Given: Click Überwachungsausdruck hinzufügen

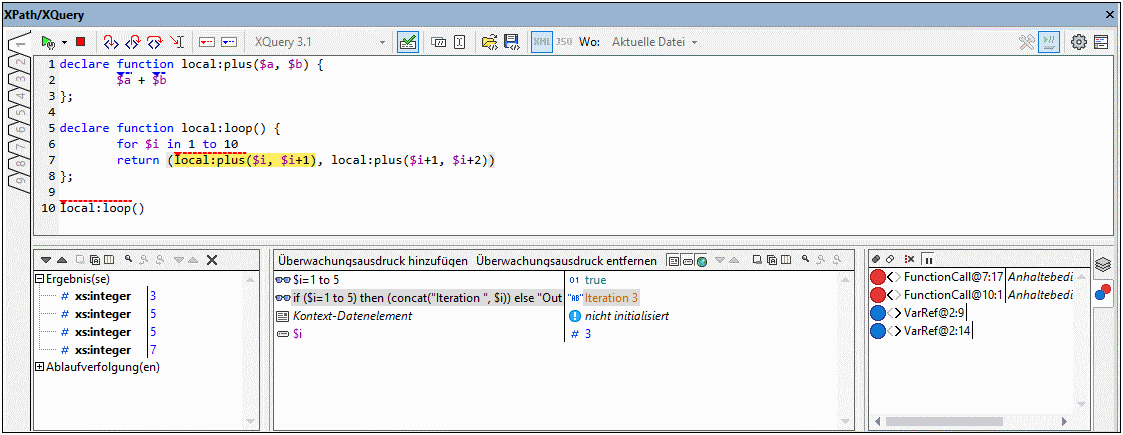Looking at the screenshot, I should click(x=373, y=260).
